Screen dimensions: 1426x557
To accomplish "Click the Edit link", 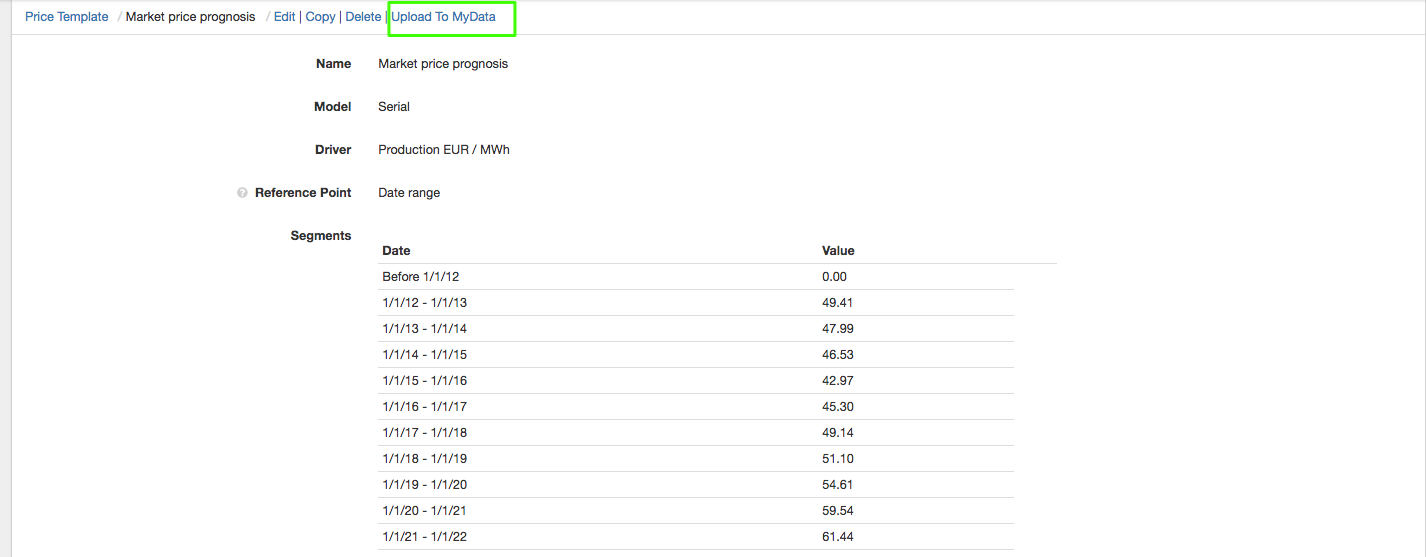I will coord(284,17).
